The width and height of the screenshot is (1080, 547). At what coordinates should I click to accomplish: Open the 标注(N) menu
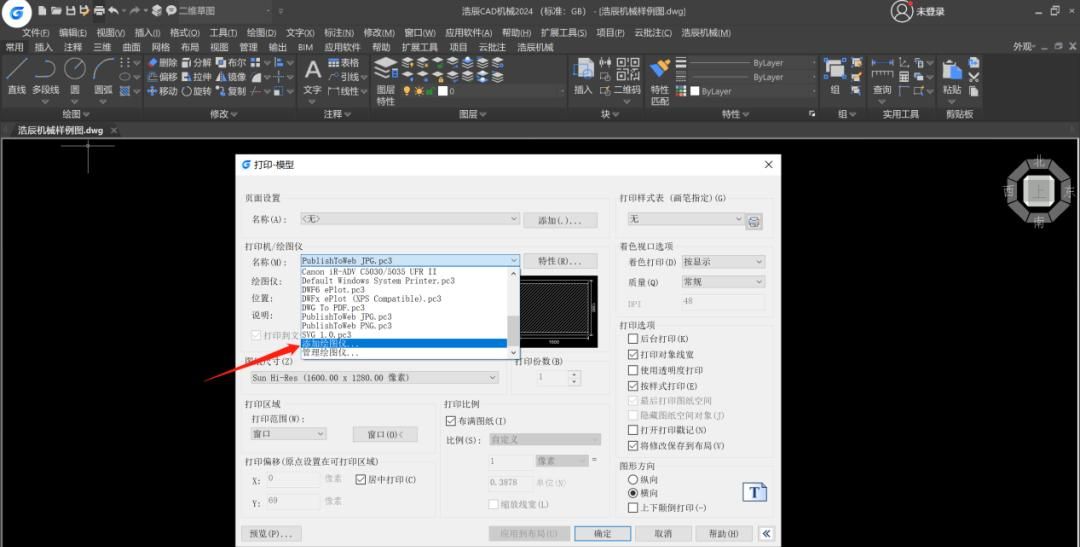(339, 32)
